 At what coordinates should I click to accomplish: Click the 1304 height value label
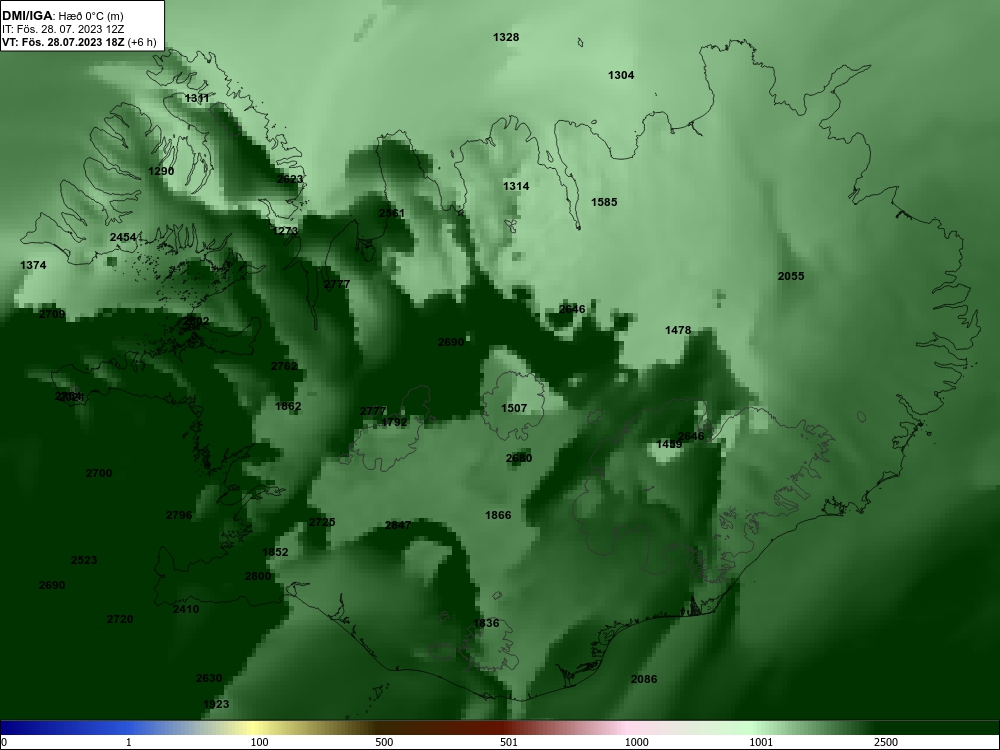(x=621, y=75)
